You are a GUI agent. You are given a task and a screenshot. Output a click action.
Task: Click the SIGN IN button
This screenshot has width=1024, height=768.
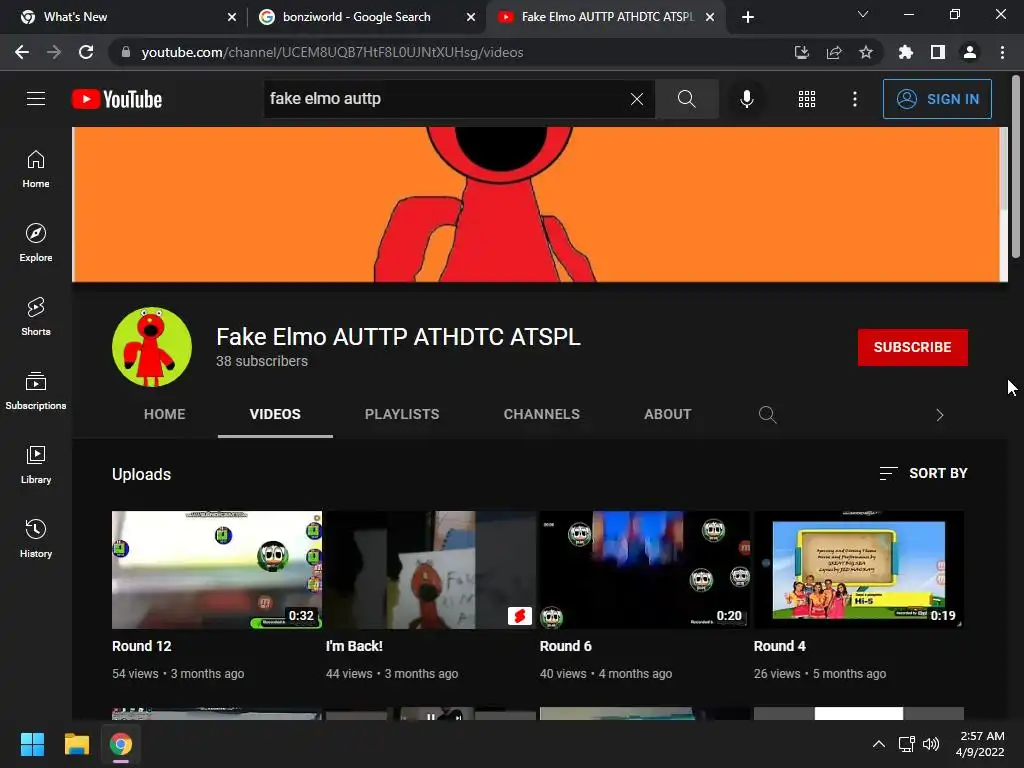937,99
